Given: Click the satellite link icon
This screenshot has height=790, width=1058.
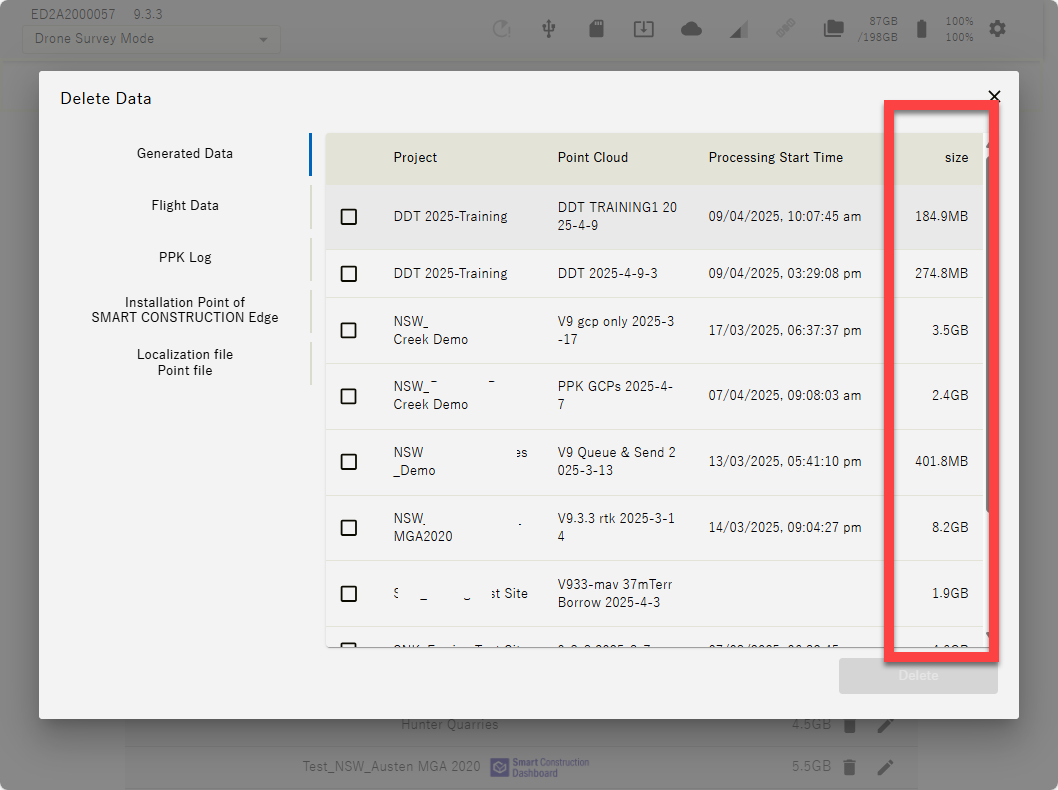Looking at the screenshot, I should point(785,28).
